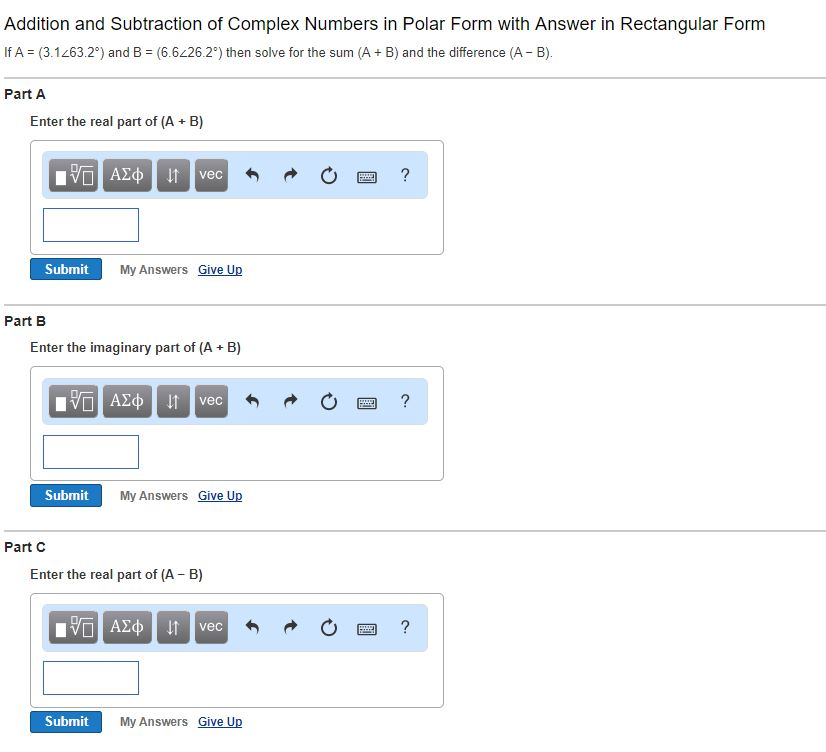The image size is (826, 752).
Task: Reset the answer in Part A
Action: 328,175
